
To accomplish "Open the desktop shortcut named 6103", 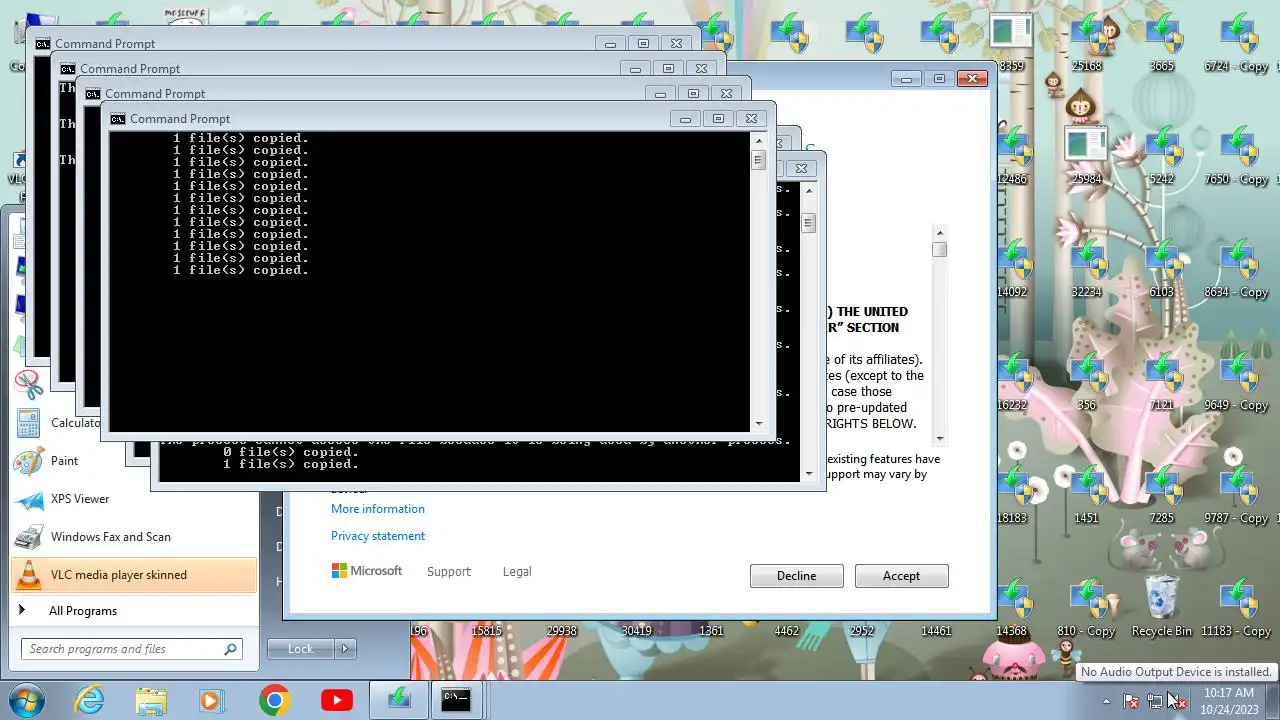I will (1162, 268).
